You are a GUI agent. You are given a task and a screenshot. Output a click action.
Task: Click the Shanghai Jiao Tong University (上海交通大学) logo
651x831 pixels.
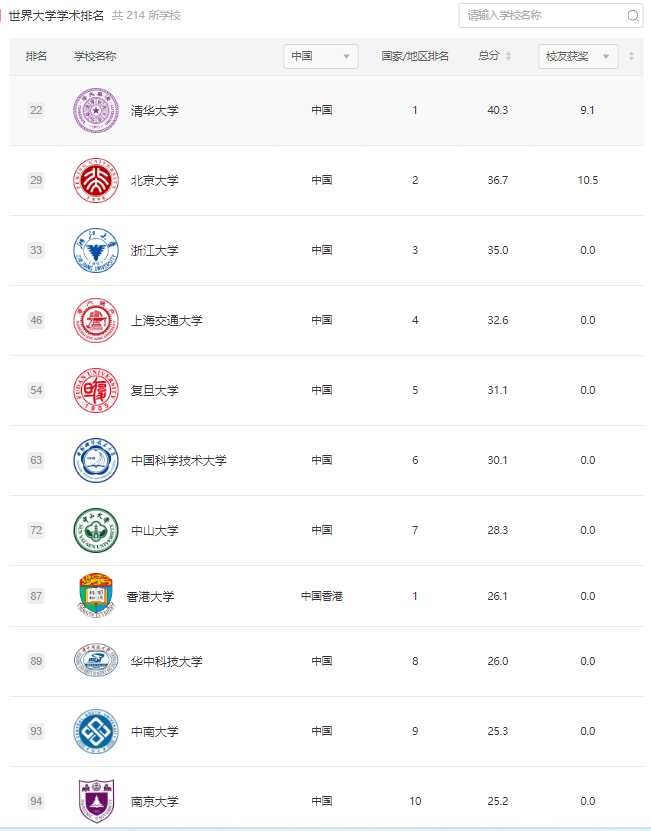coord(95,320)
